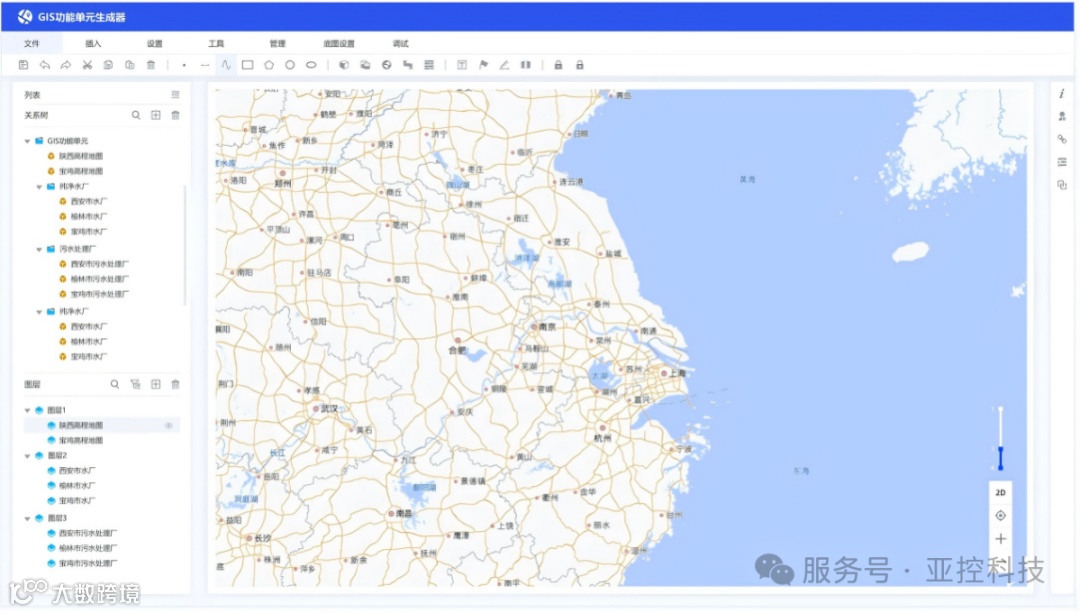Click the toolbar trash delete icon

click(x=151, y=65)
